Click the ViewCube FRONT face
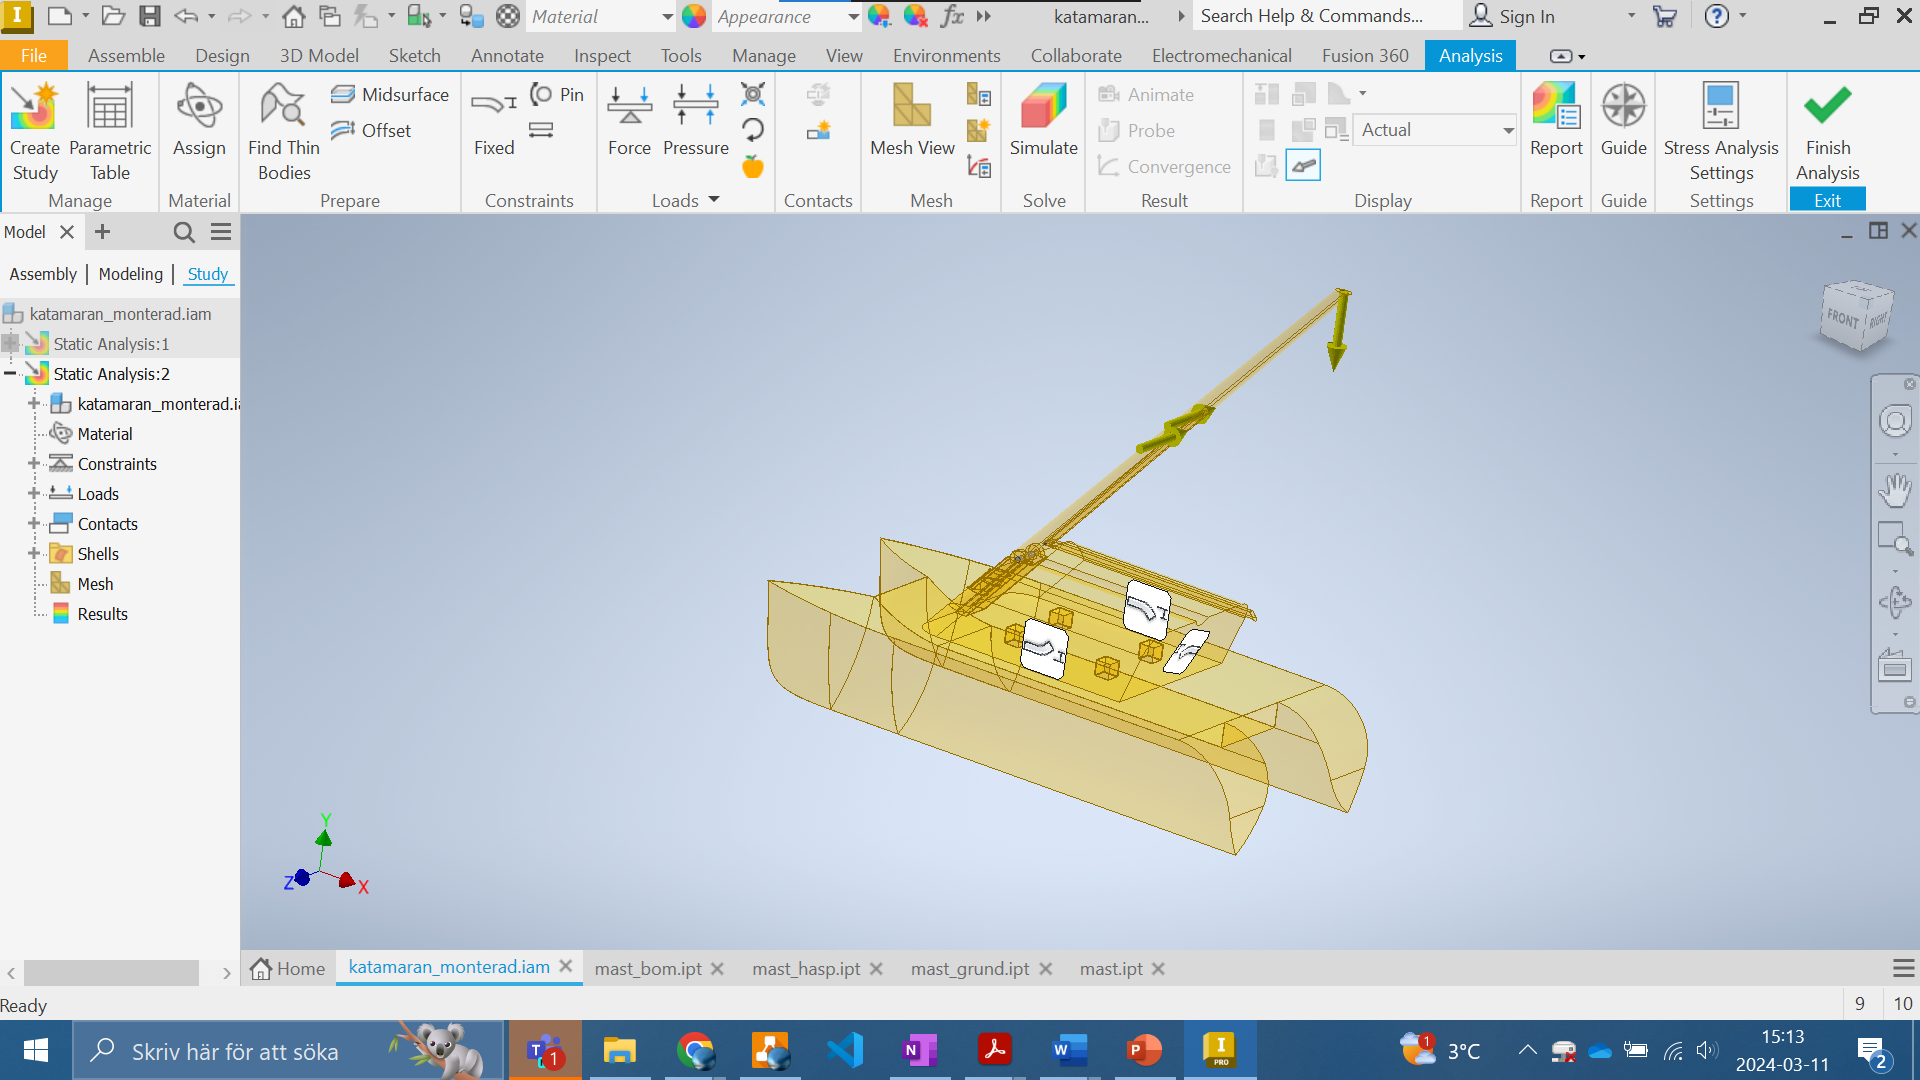 pyautogui.click(x=1842, y=319)
